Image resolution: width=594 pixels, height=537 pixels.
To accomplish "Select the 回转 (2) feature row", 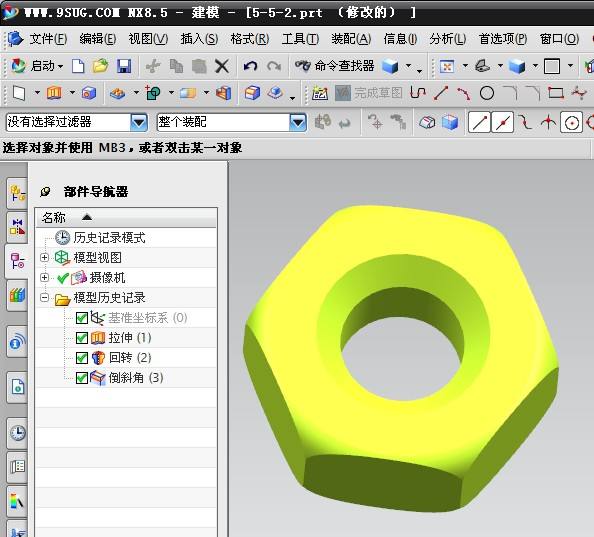I will coord(126,358).
